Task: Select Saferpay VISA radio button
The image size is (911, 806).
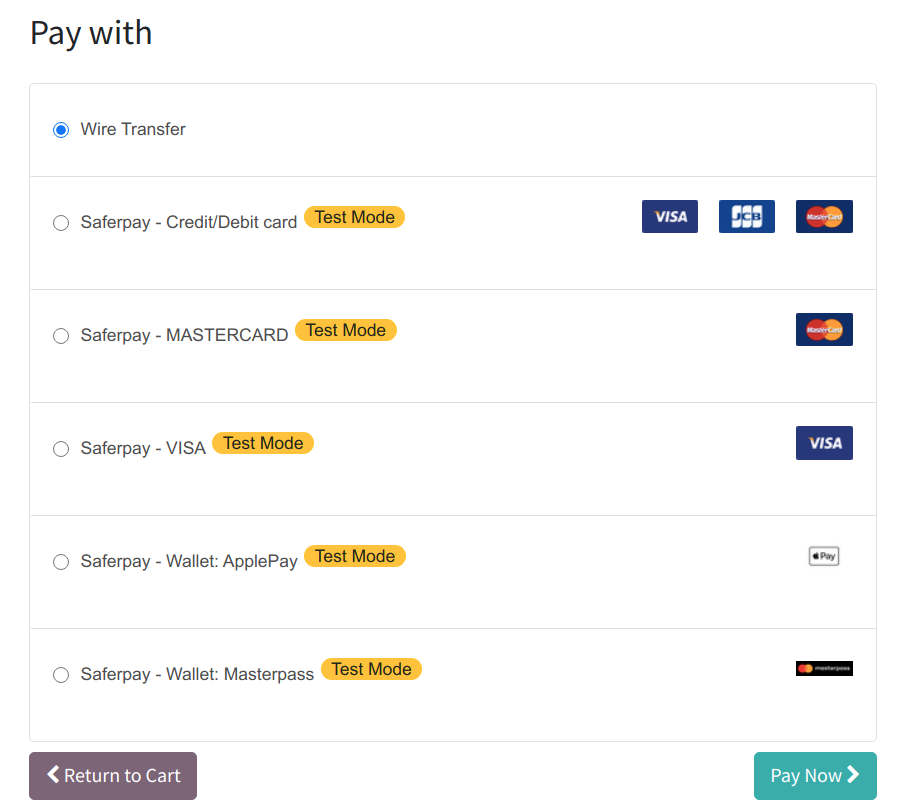Action: pyautogui.click(x=61, y=449)
